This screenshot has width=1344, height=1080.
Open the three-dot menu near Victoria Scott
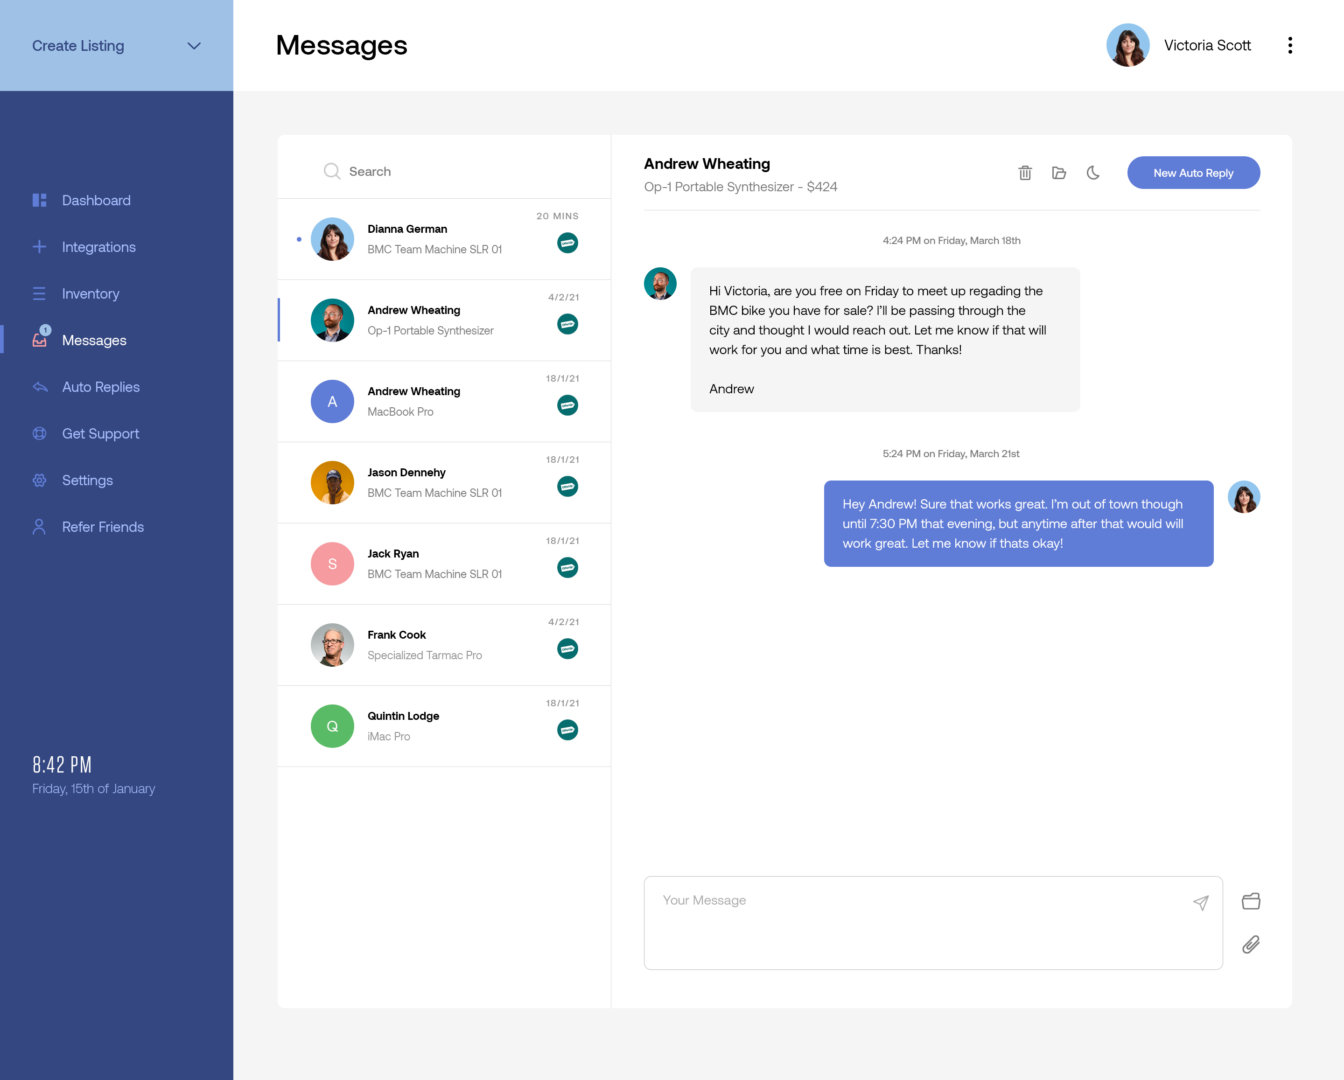(x=1290, y=45)
